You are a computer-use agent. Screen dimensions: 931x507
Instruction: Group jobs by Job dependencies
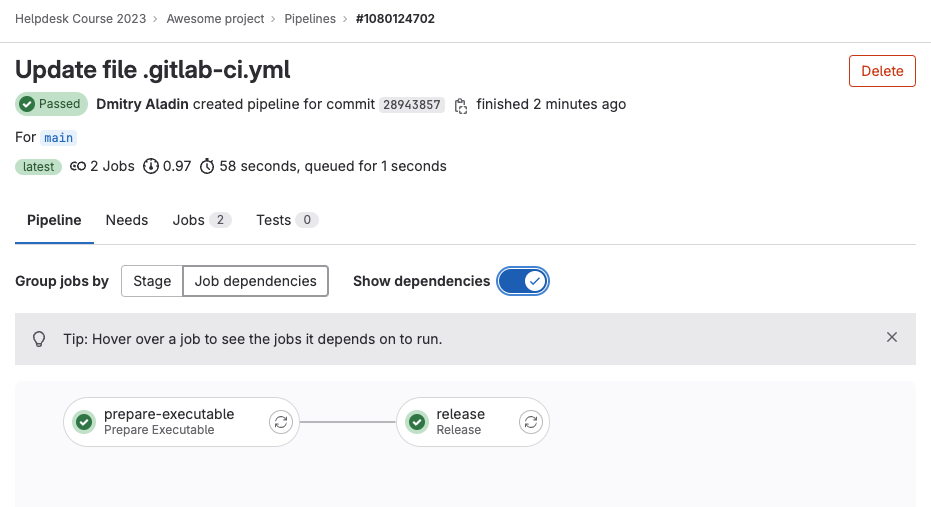[255, 281]
